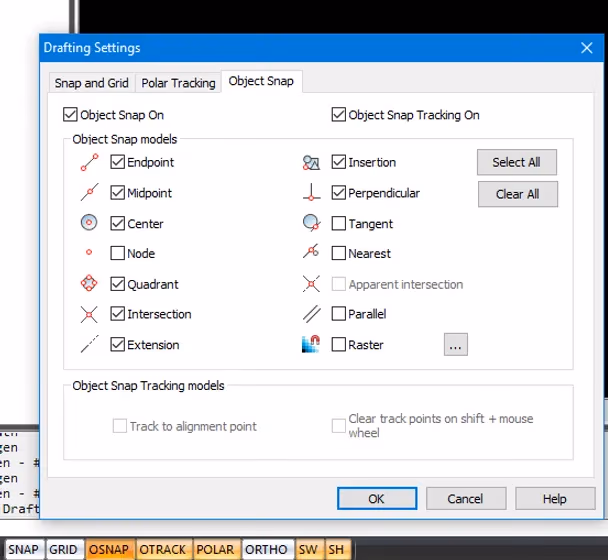Enable the Raster snap checkbox
The height and width of the screenshot is (560, 608).
(x=339, y=344)
